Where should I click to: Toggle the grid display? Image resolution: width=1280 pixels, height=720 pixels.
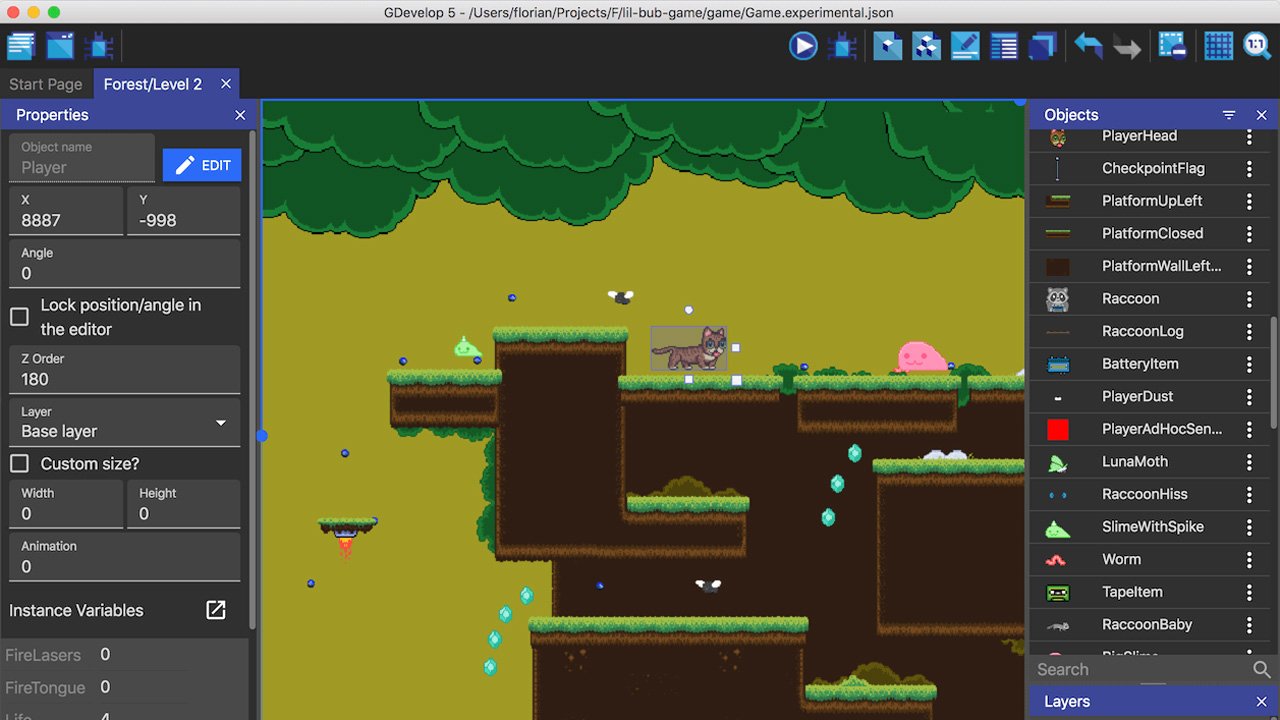pos(1218,45)
